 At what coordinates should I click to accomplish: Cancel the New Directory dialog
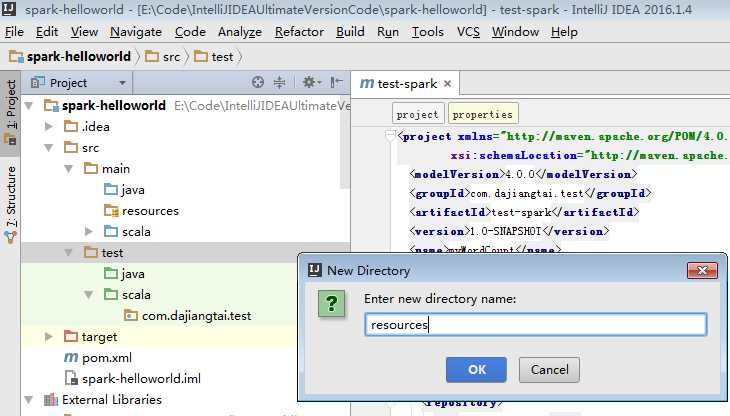[x=549, y=369]
